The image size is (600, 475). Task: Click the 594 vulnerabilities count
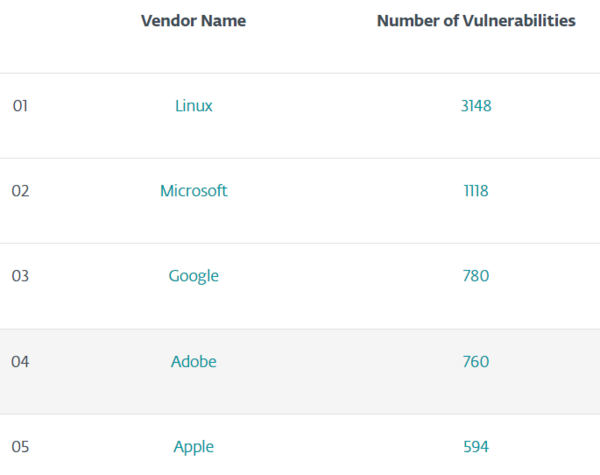click(x=476, y=447)
